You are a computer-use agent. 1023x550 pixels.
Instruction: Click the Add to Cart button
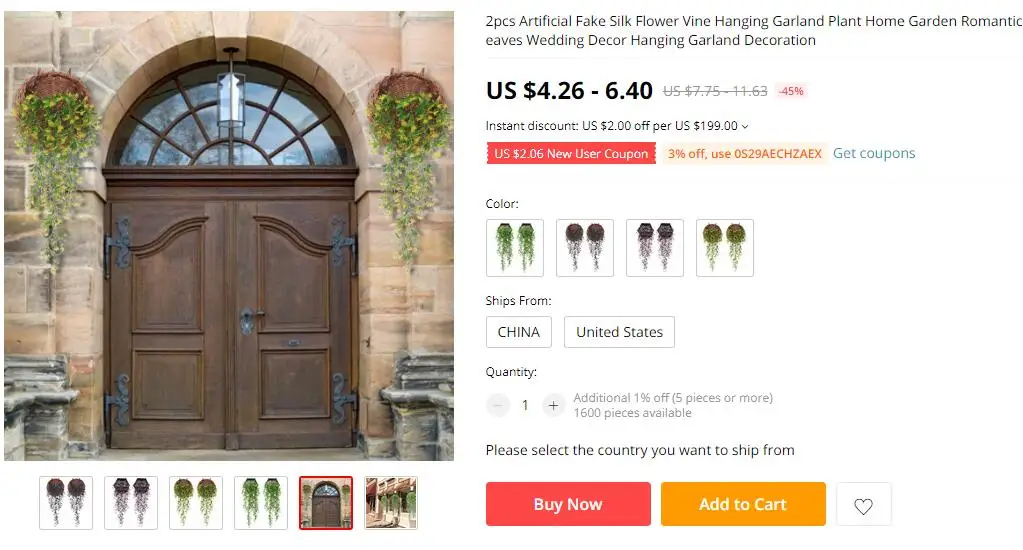(x=743, y=504)
